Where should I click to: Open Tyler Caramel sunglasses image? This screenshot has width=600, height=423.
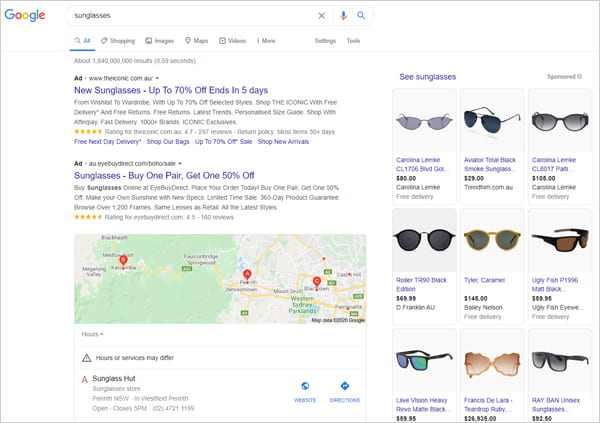492,240
